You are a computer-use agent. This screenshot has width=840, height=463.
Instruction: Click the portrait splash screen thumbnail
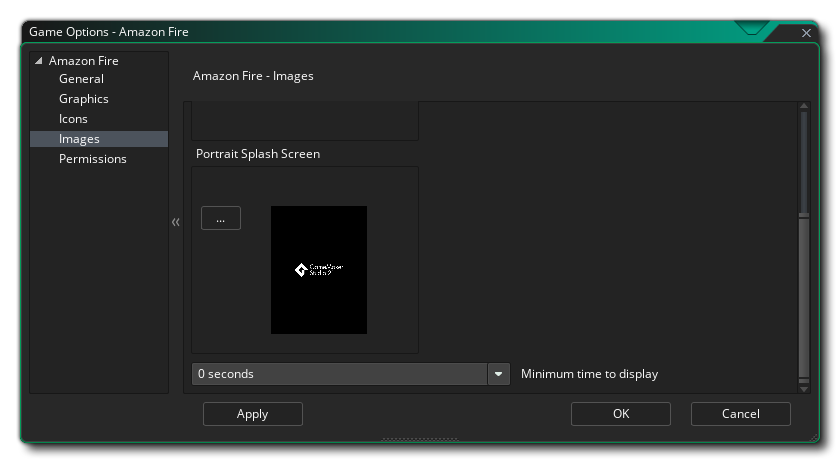(x=319, y=270)
